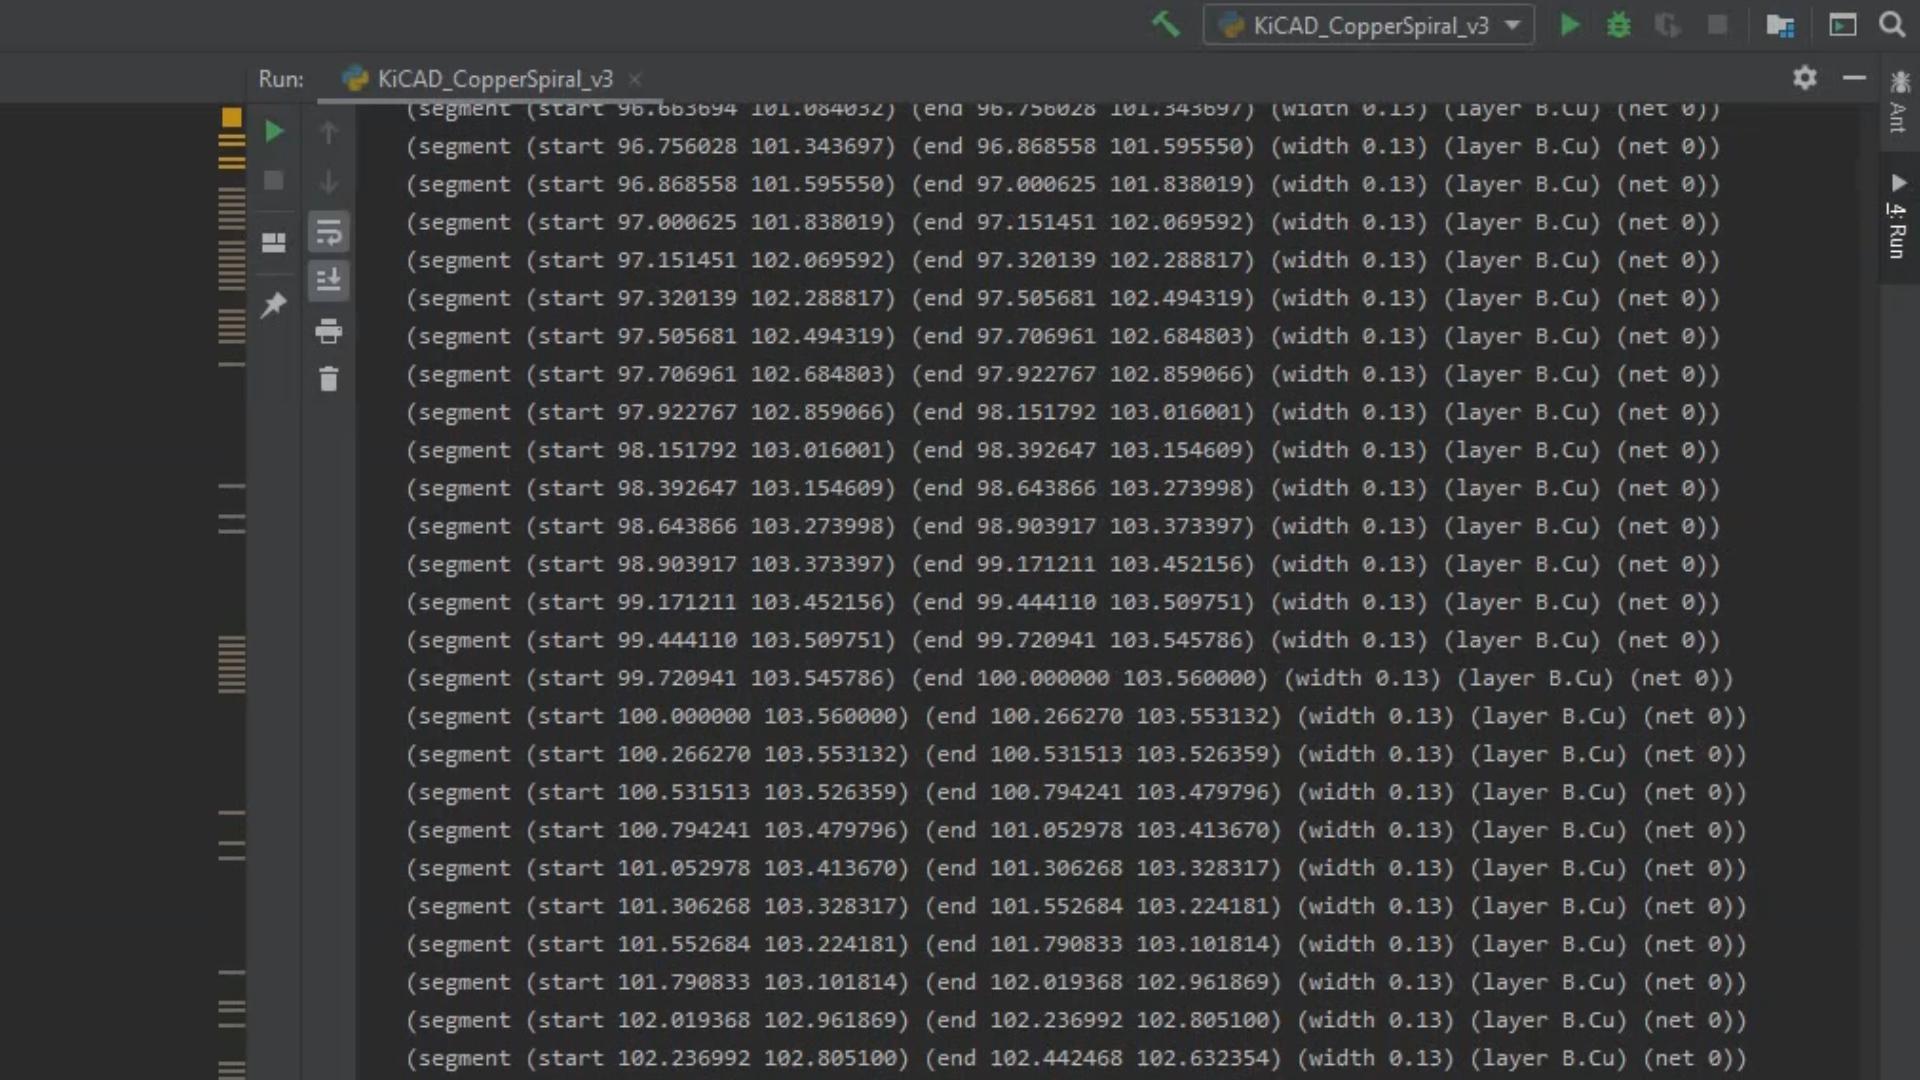Click segment line starting 101.052978 103.413670
The image size is (1920, 1080).
pos(1076,868)
